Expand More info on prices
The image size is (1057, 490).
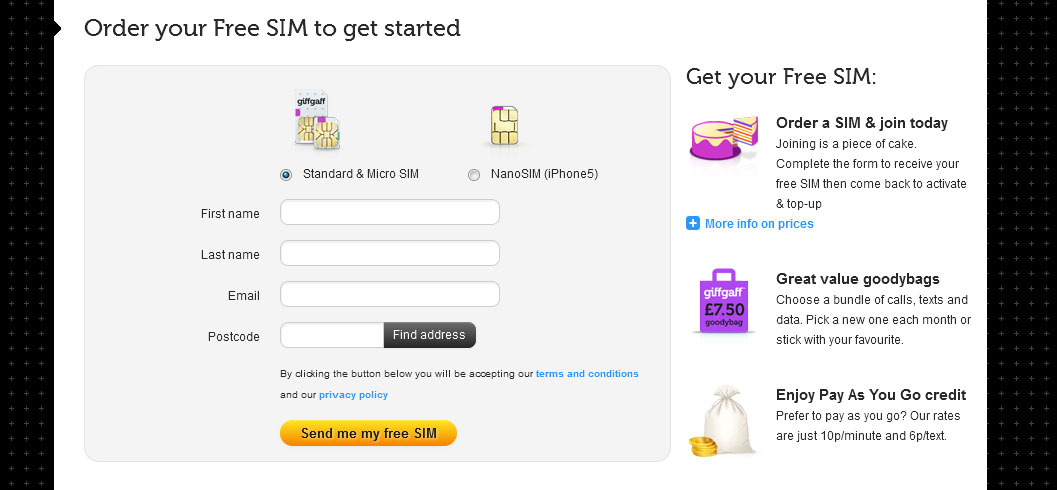click(x=759, y=224)
